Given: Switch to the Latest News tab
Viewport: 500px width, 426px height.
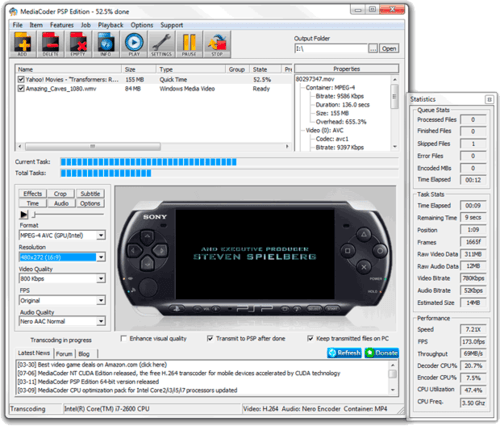Looking at the screenshot, I should pyautogui.click(x=34, y=353).
